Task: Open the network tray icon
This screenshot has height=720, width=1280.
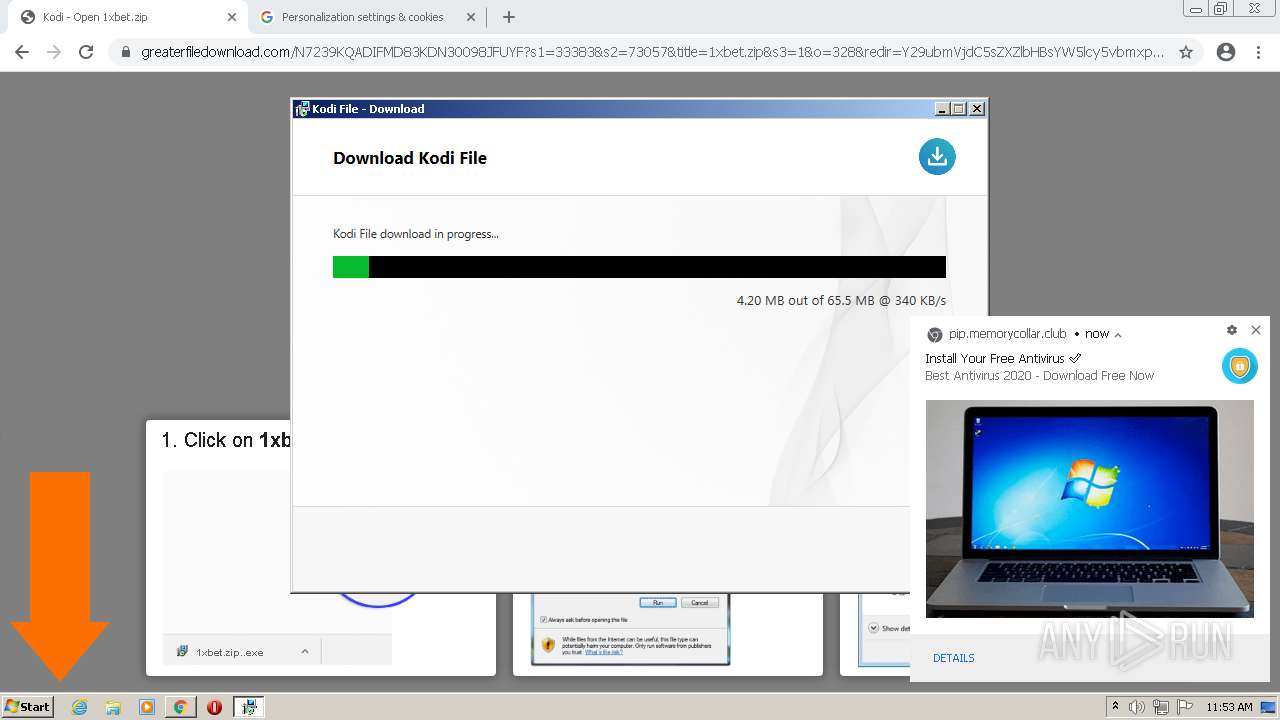Action: click(1160, 707)
